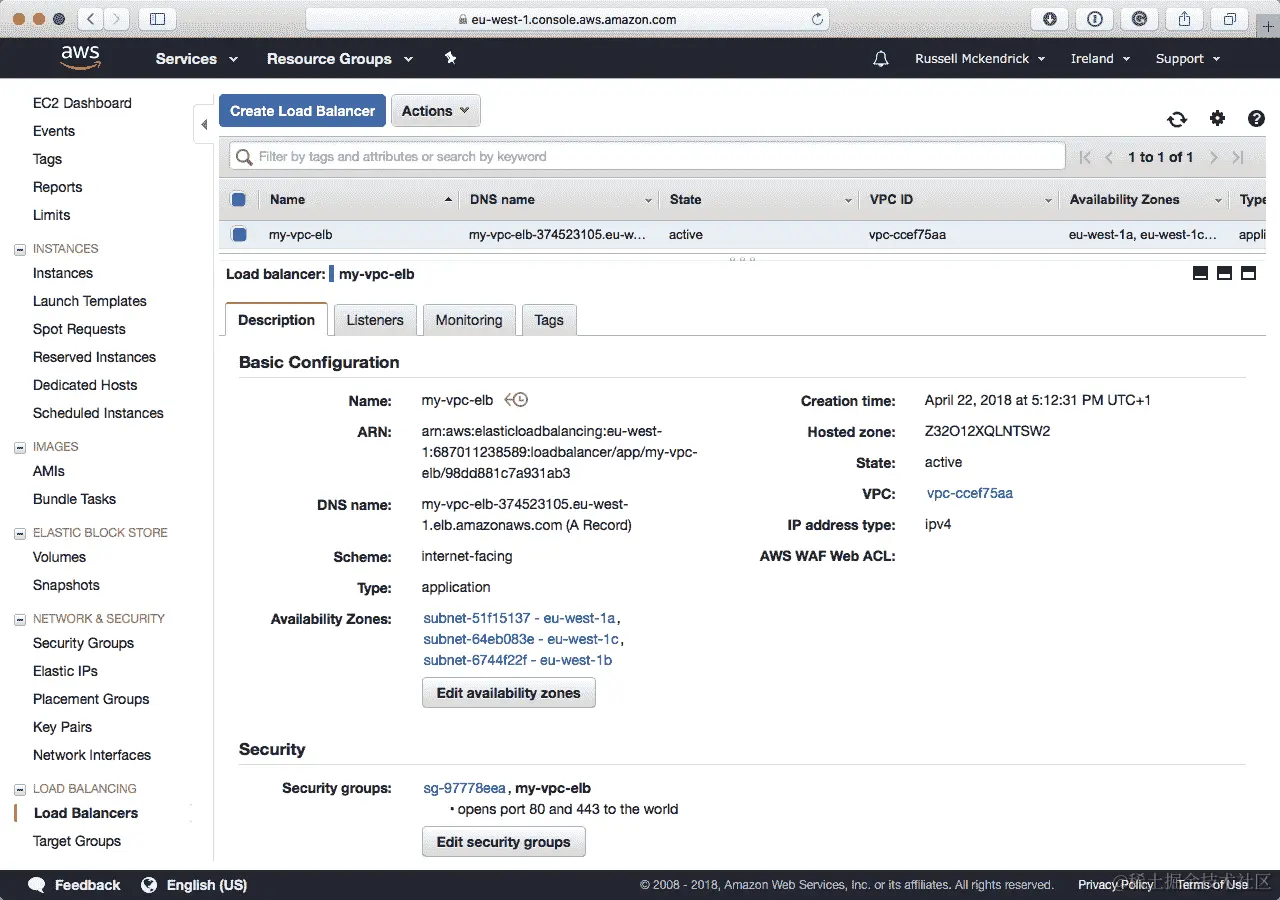Open the settings gear icon
This screenshot has height=900, width=1280.
(x=1217, y=118)
